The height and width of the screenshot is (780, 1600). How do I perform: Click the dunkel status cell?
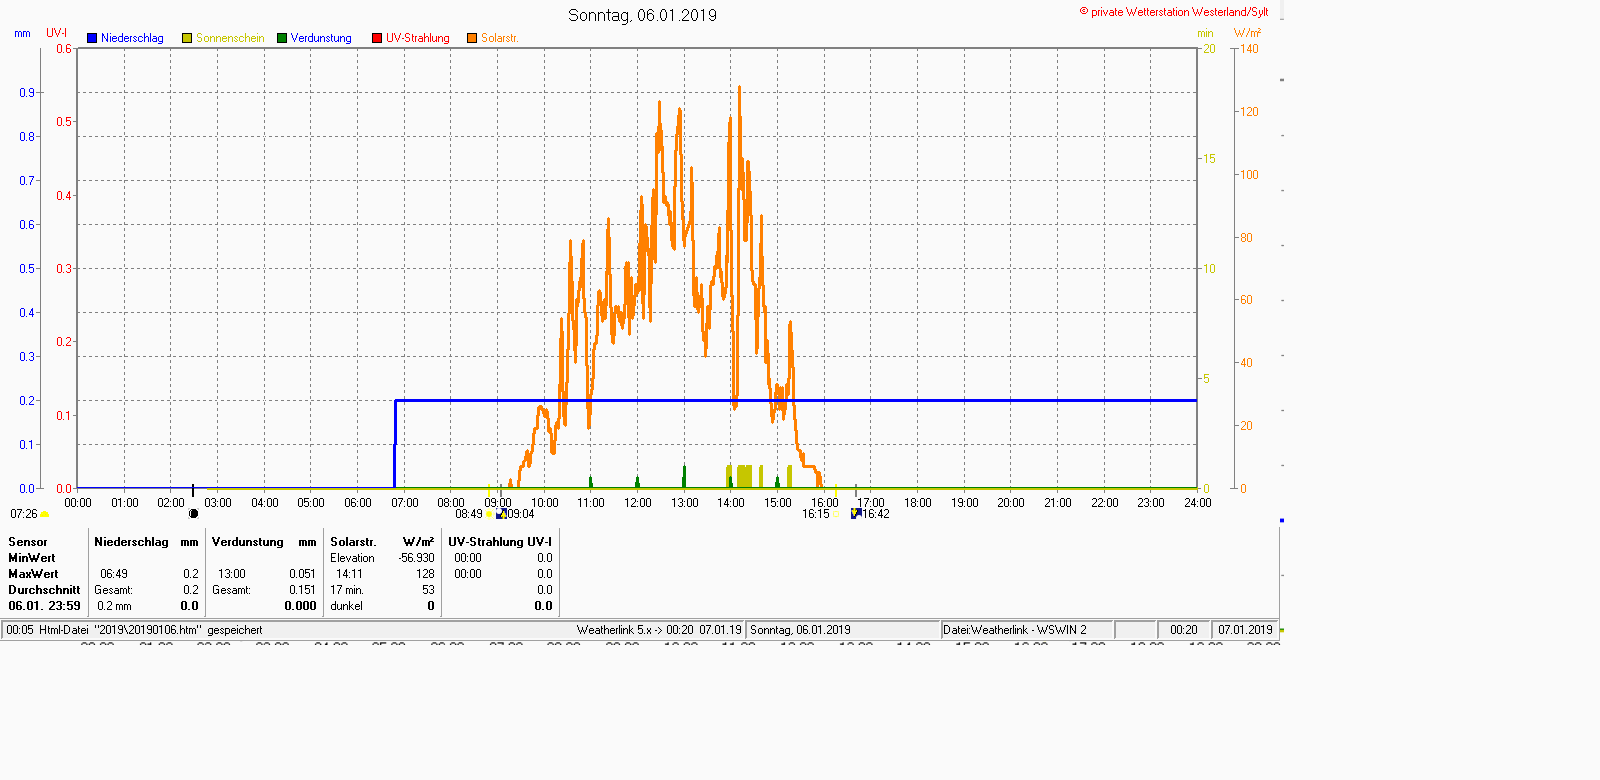347,606
